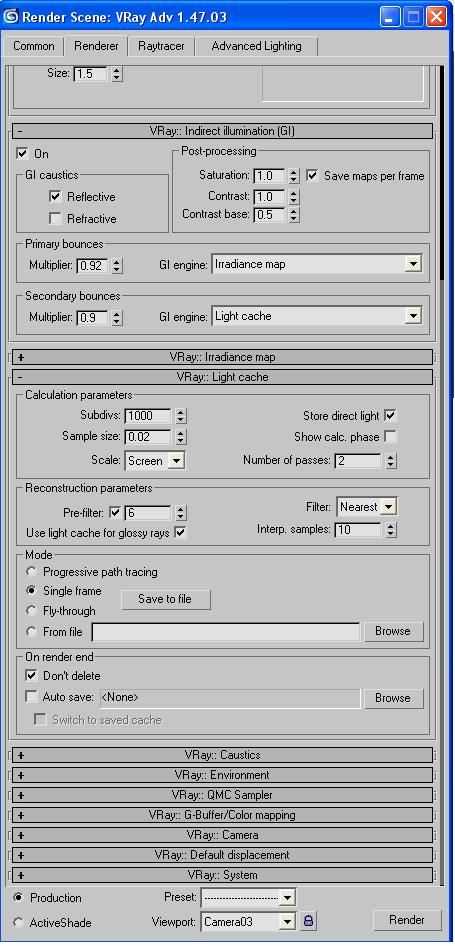Viewport: 455px width, 946px height.
Task: Uncheck Don't delete option
Action: pyautogui.click(x=31, y=675)
